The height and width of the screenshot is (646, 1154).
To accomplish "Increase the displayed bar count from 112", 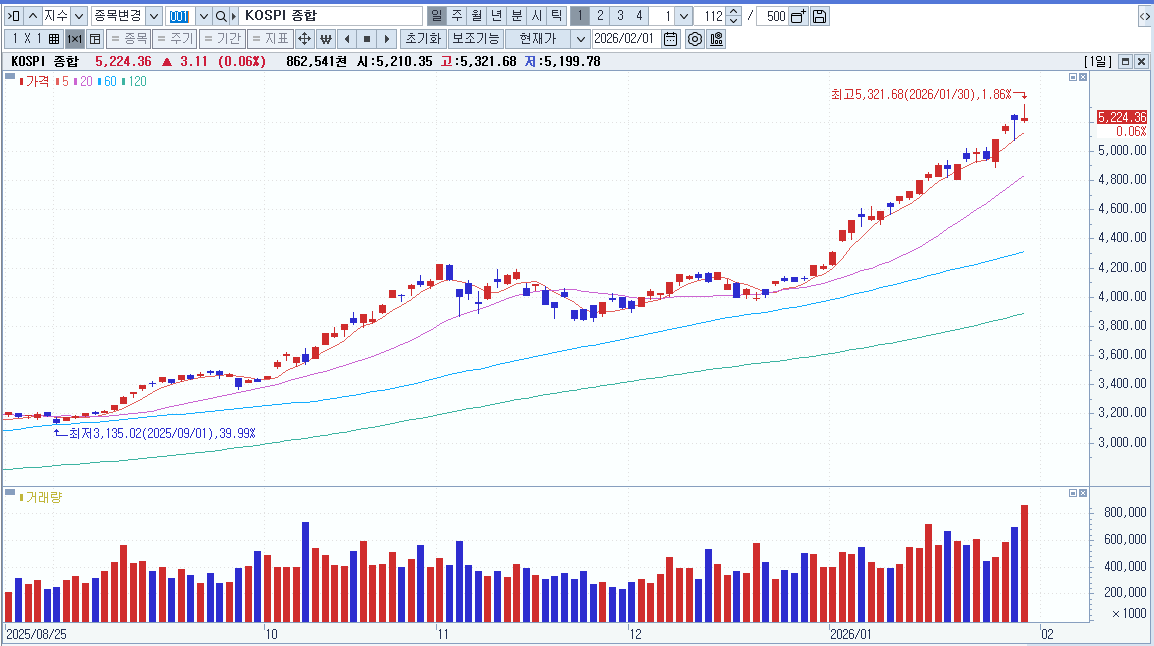I will point(733,12).
